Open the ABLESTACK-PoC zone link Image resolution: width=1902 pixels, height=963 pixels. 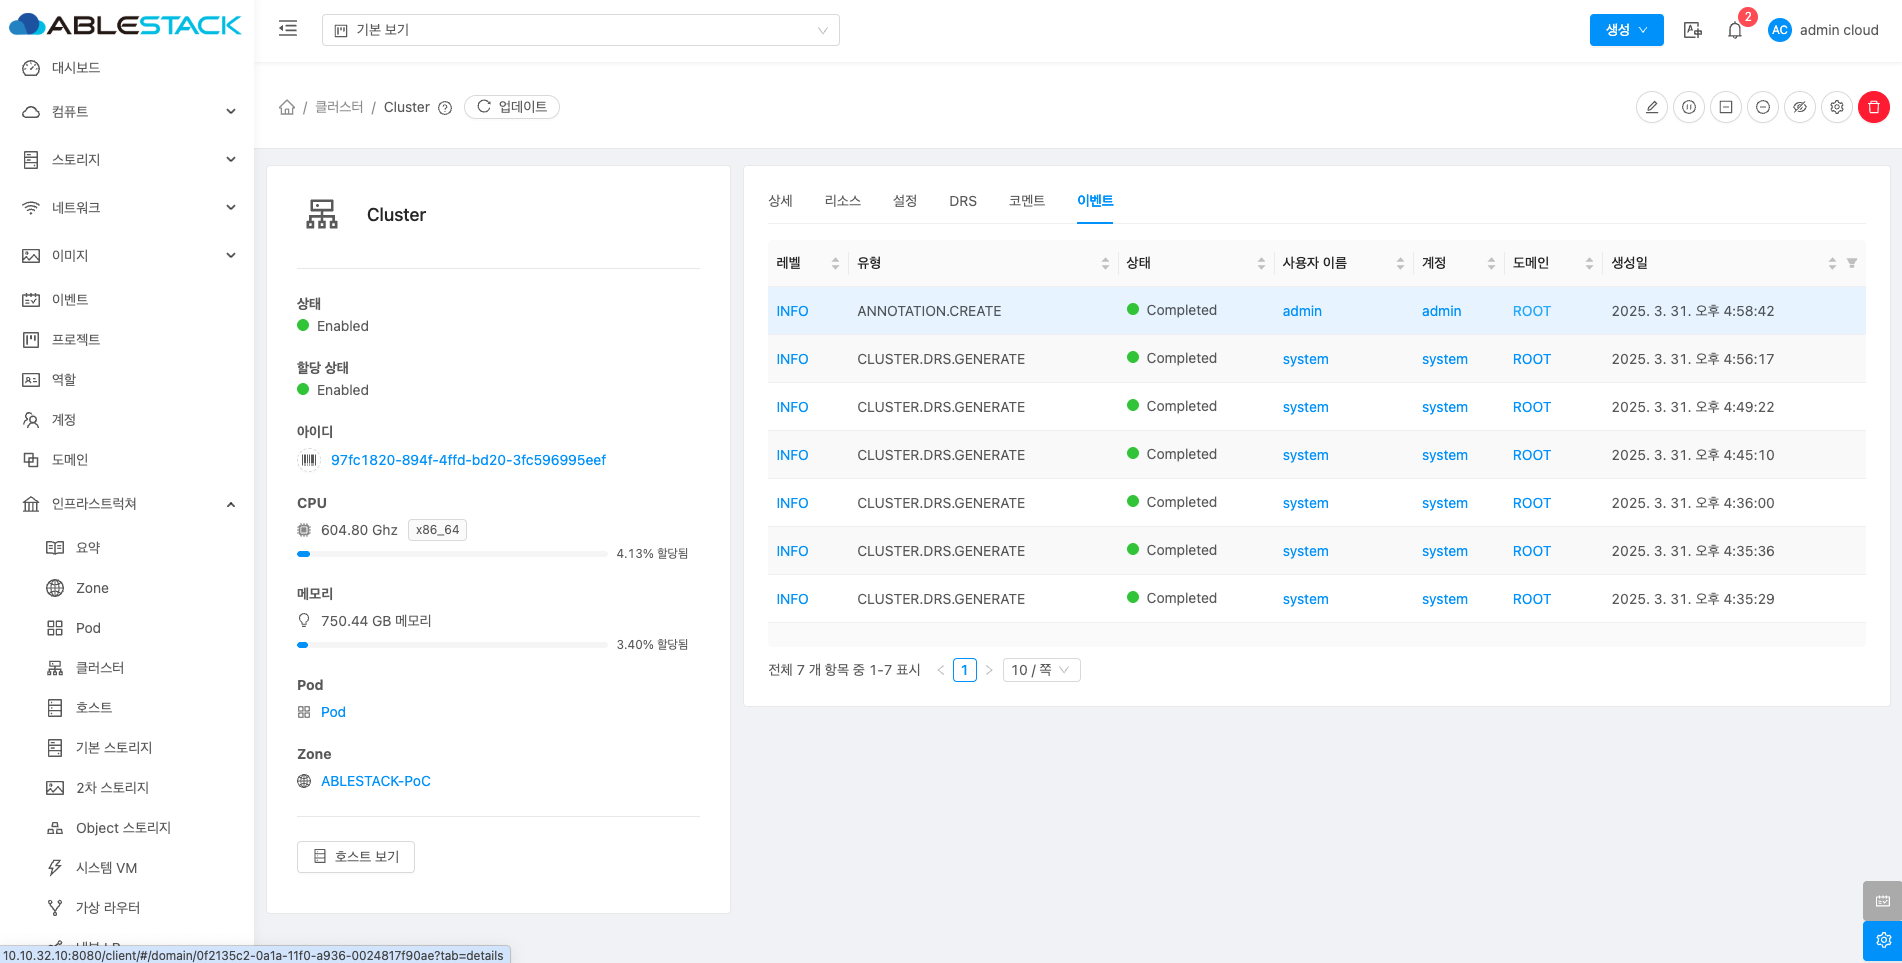[375, 781]
